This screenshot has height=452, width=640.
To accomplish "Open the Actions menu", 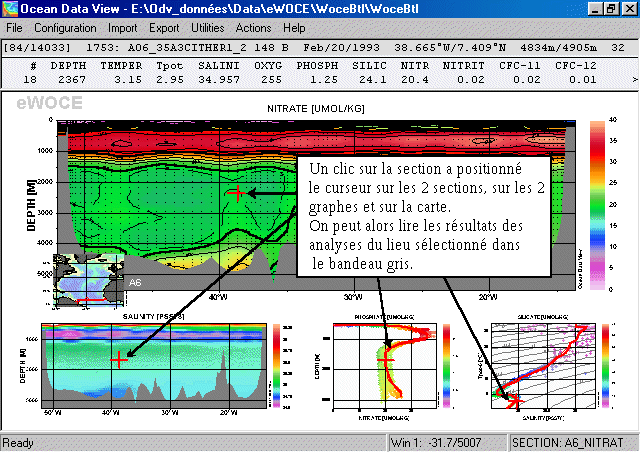I will pos(253,28).
